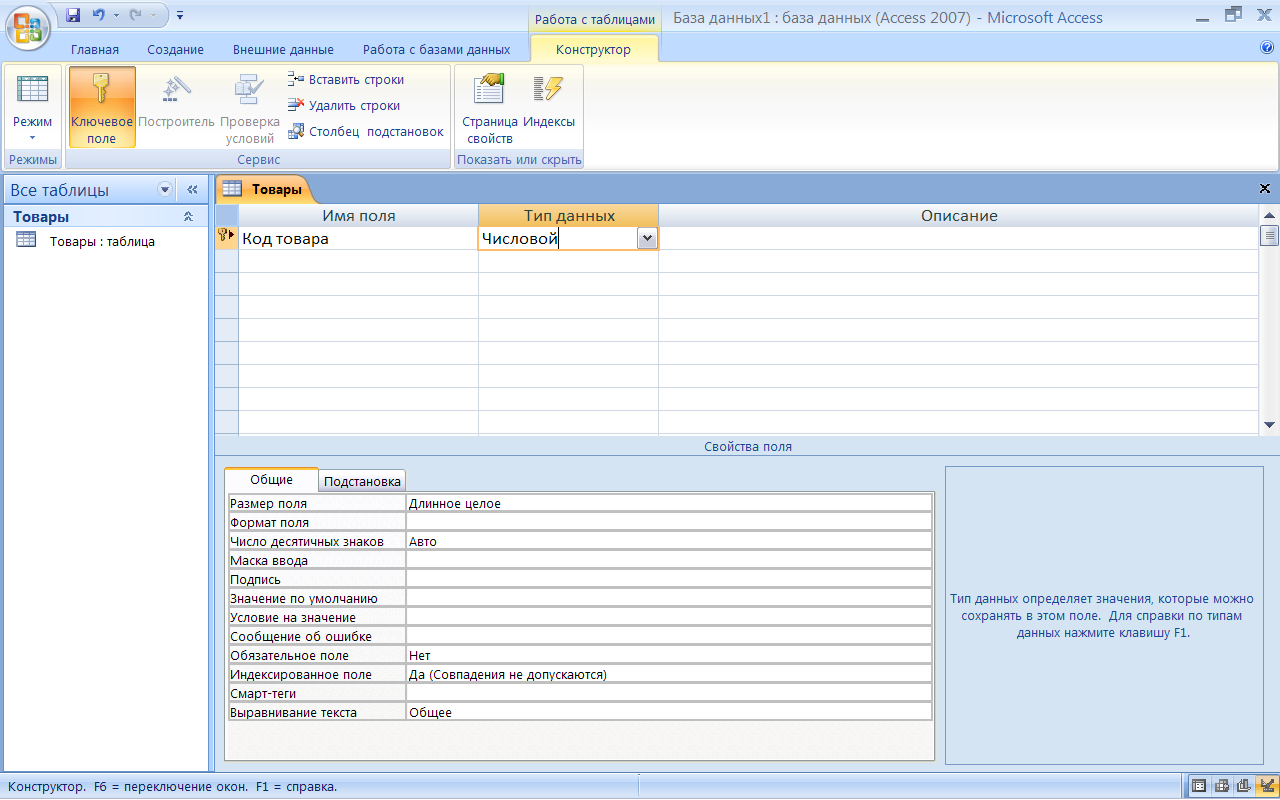Close the Товары document with the X
This screenshot has height=800, width=1280.
tap(1265, 188)
